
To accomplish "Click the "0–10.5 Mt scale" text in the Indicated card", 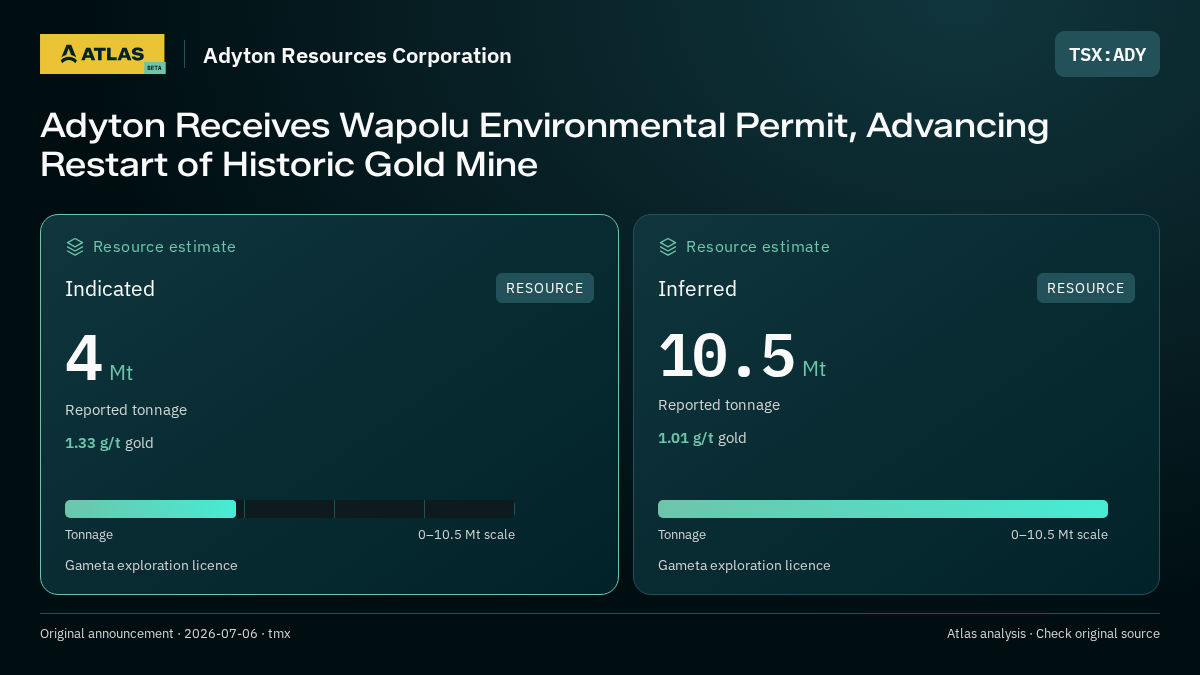I will [466, 535].
